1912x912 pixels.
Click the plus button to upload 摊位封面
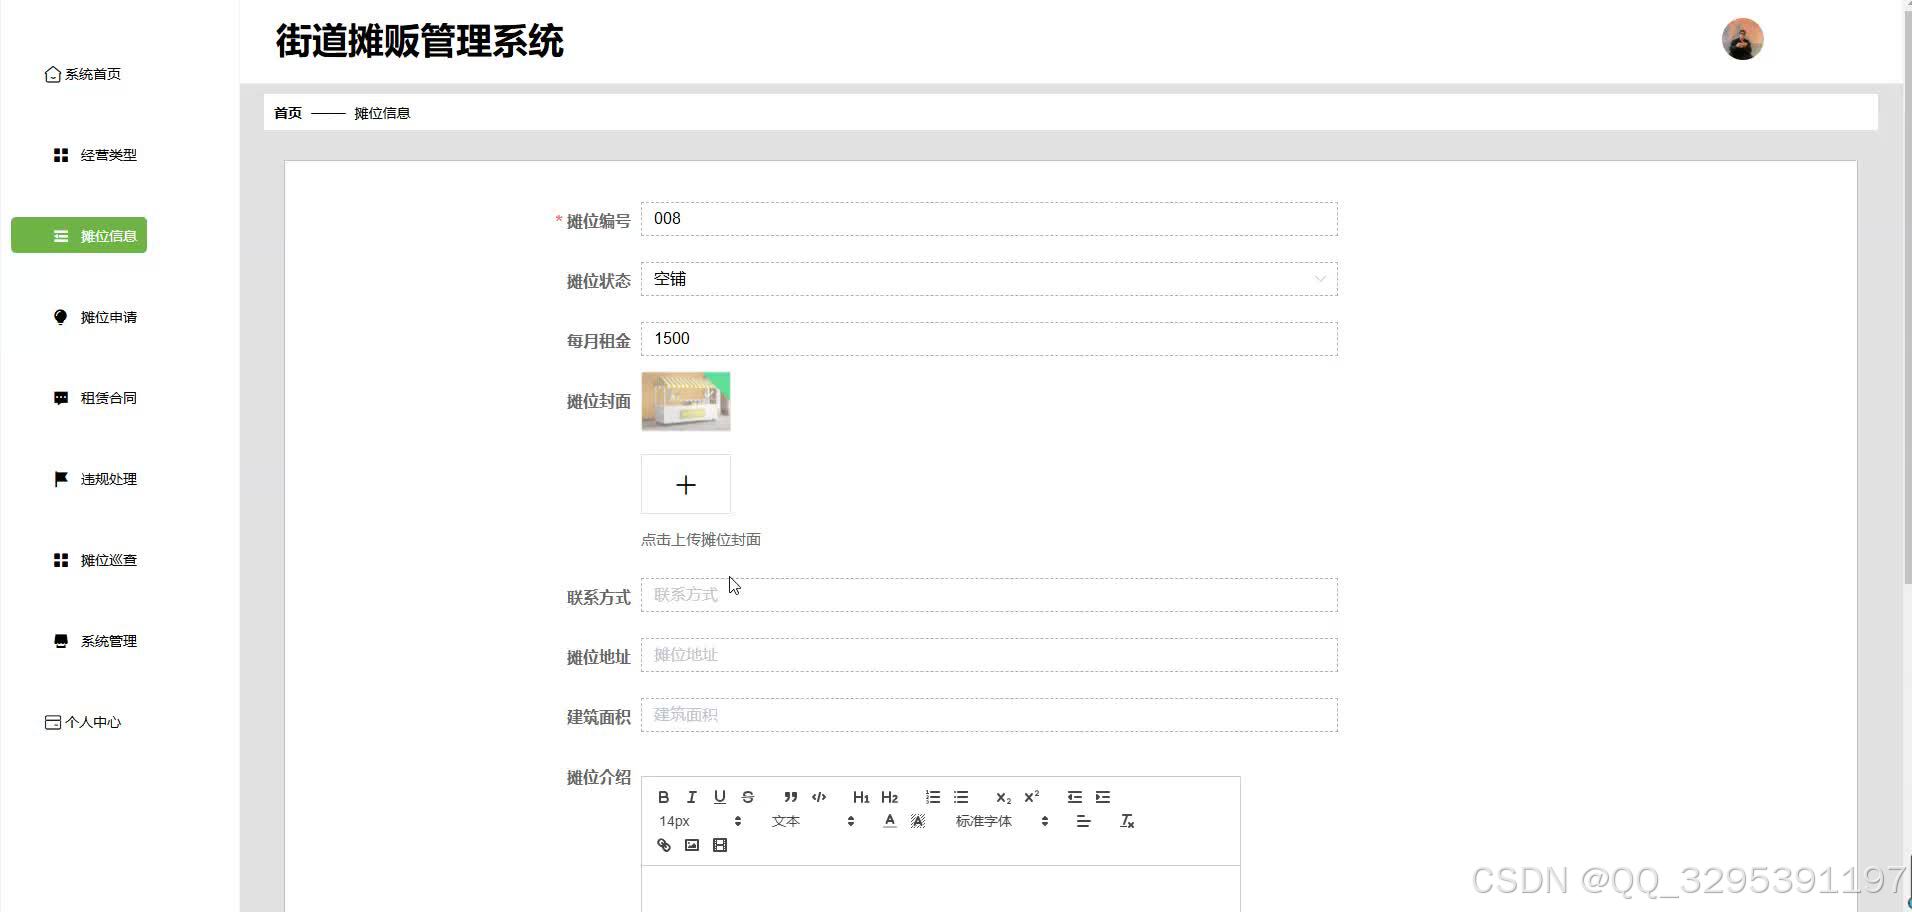point(685,484)
